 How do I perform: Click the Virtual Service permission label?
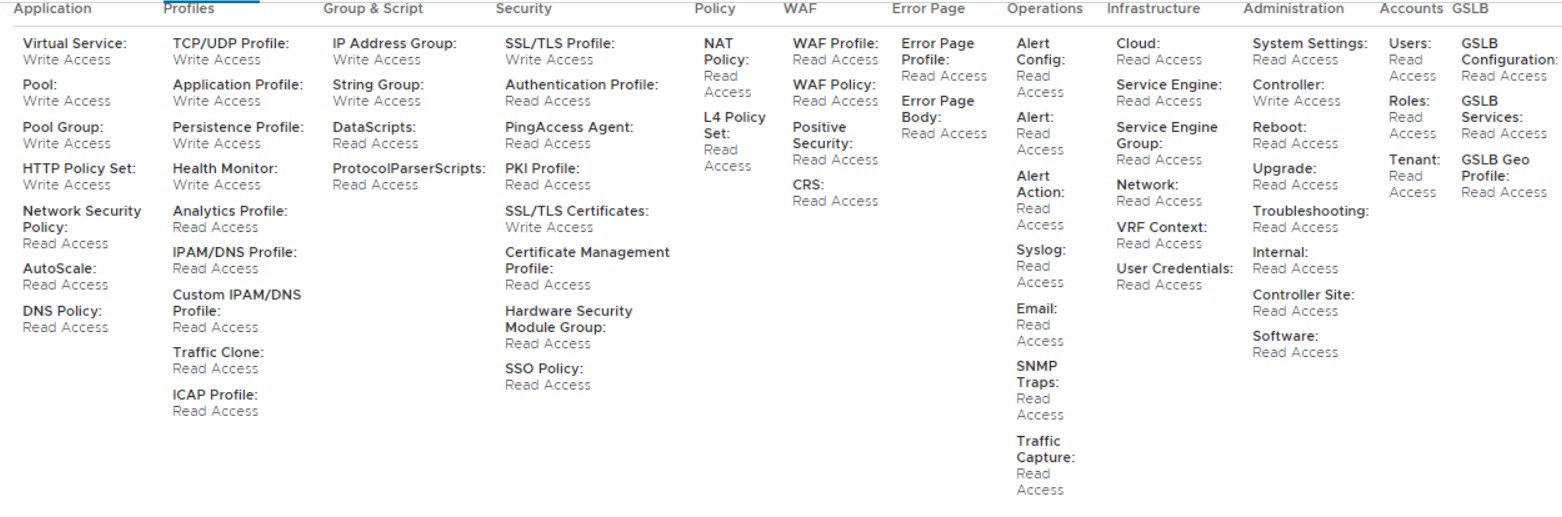pos(75,44)
